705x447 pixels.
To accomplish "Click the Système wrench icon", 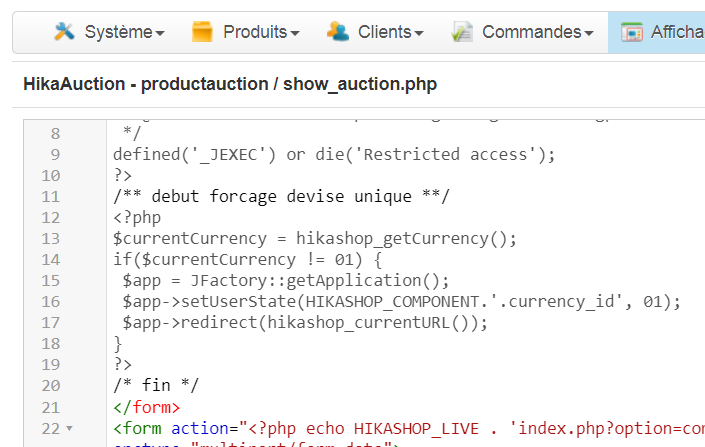I will 64,32.
